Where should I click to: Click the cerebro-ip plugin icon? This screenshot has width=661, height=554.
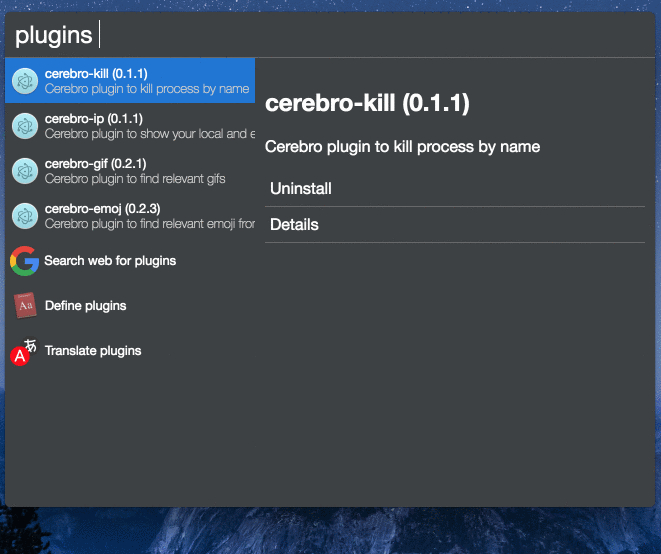click(25, 126)
